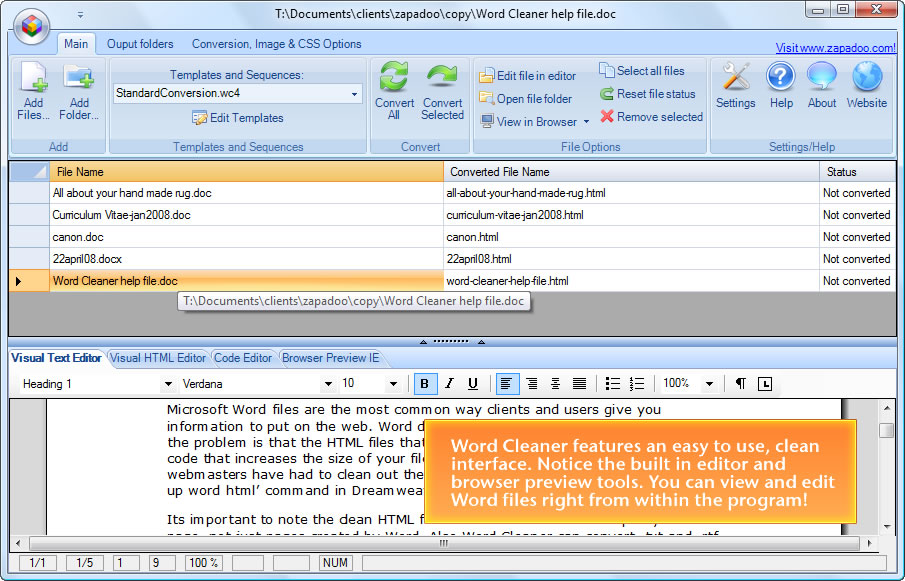This screenshot has height=581, width=905.
Task: Toggle bold formatting in the editor
Action: pos(425,384)
